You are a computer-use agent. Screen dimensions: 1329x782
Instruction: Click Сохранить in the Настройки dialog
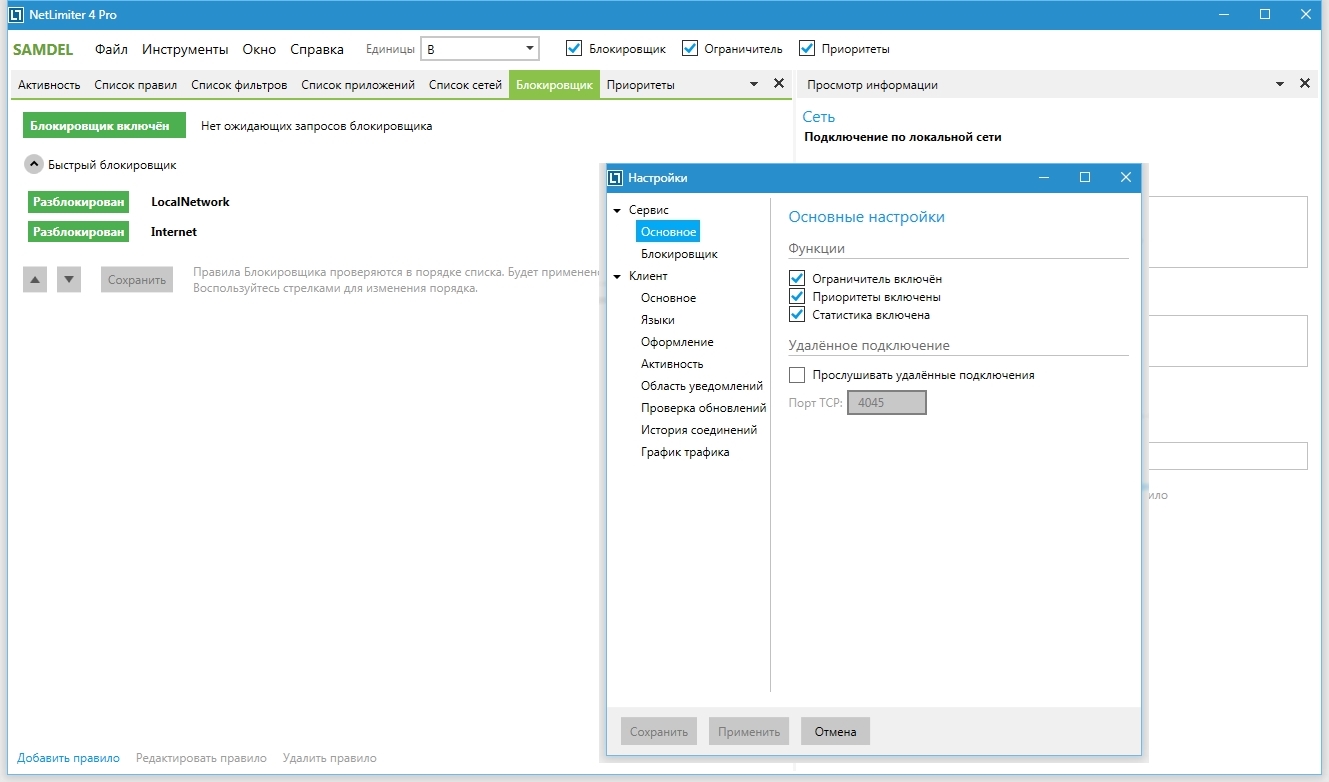[658, 731]
